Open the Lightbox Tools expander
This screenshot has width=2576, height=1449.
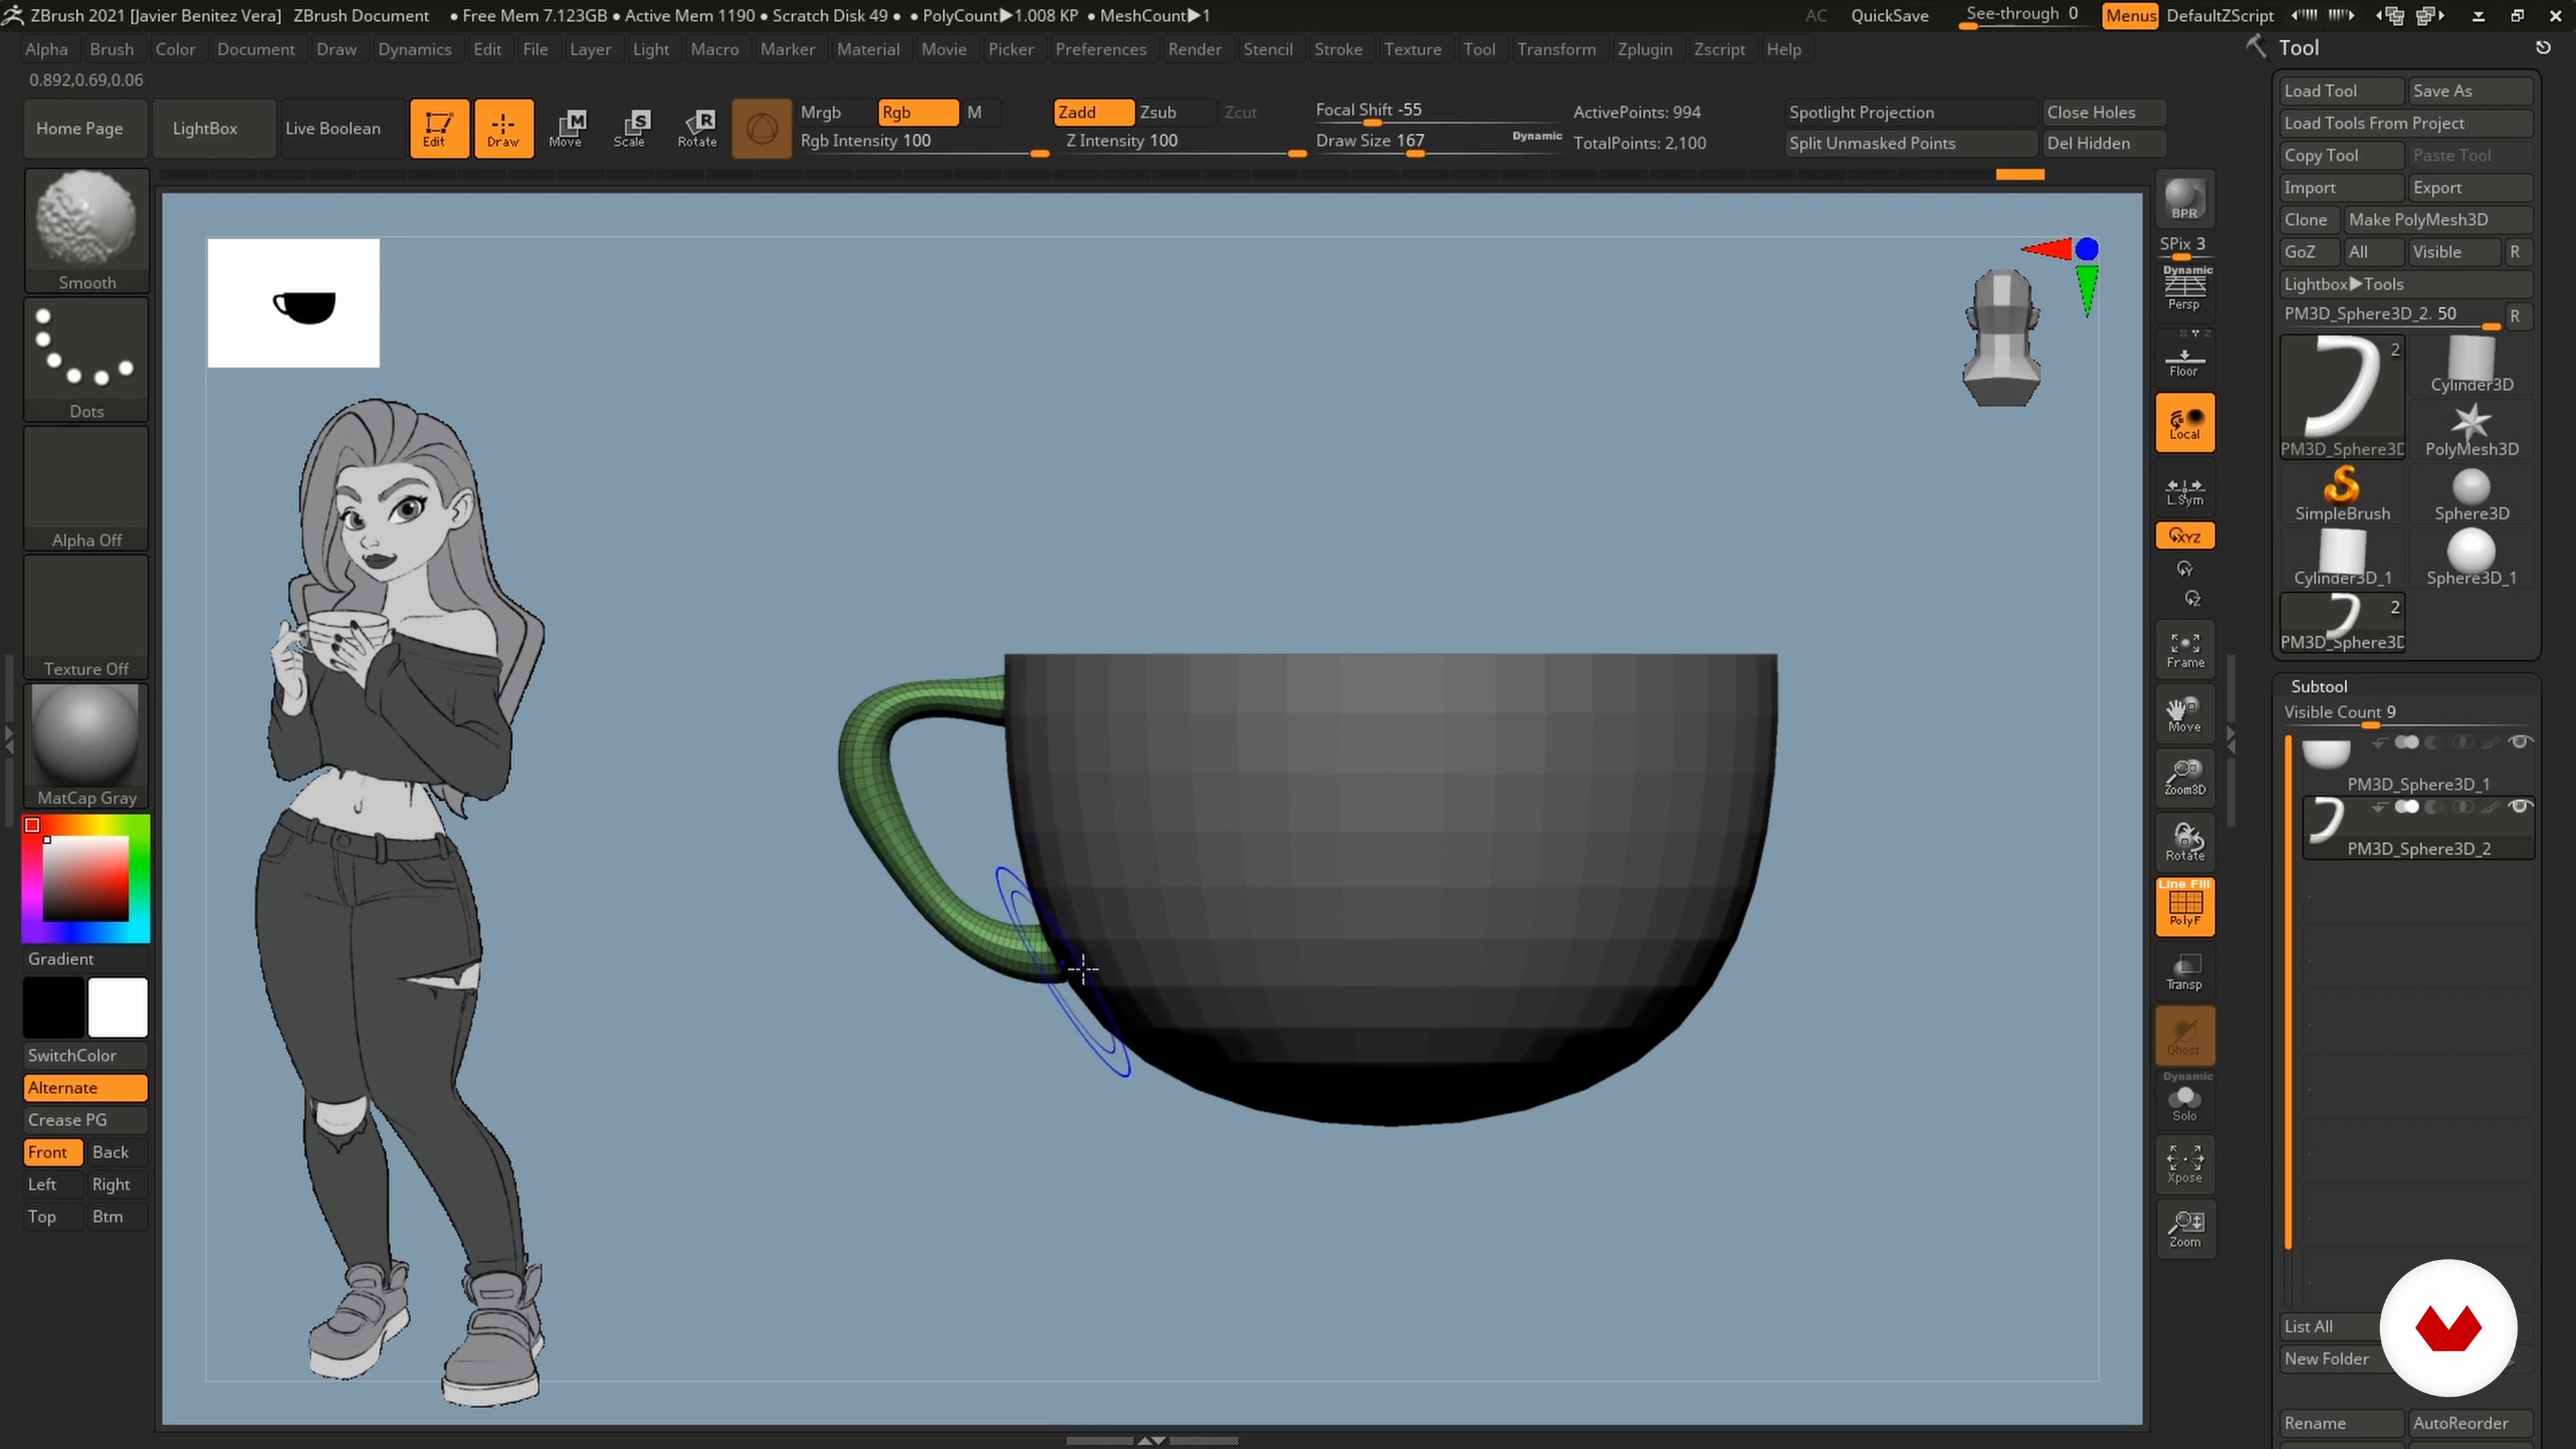point(2343,284)
